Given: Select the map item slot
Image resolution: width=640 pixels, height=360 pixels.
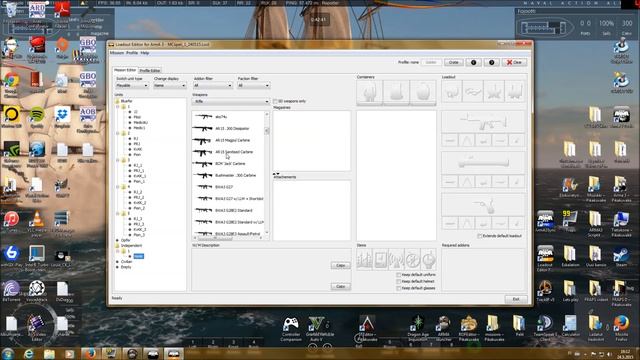Looking at the screenshot, I should tap(364, 259).
